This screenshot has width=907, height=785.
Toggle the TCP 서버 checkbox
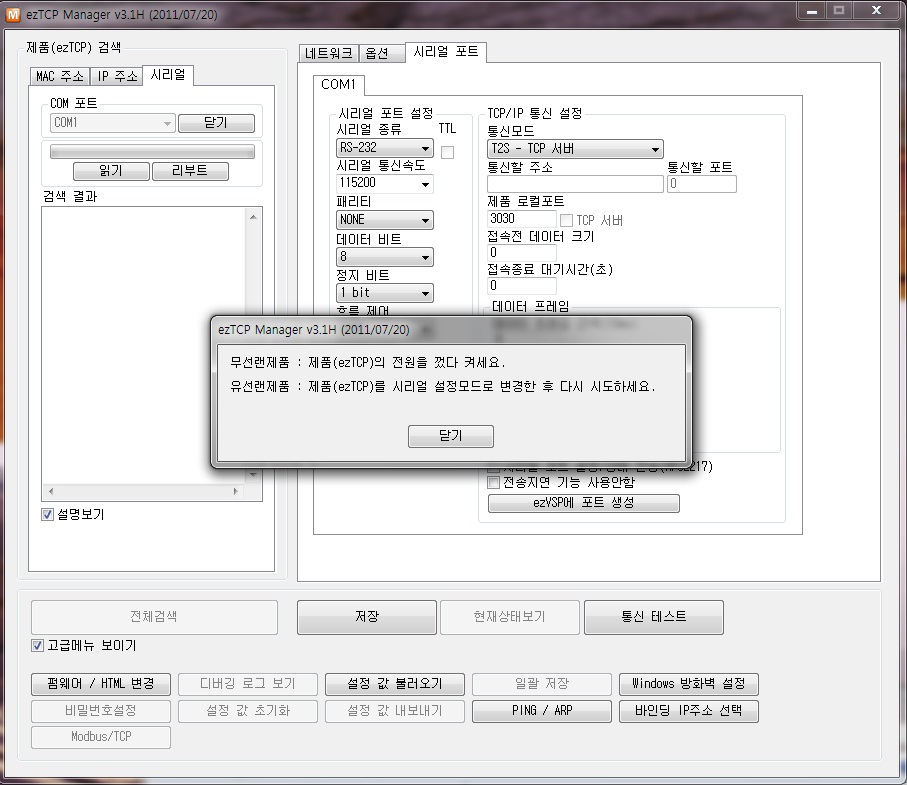[x=566, y=220]
